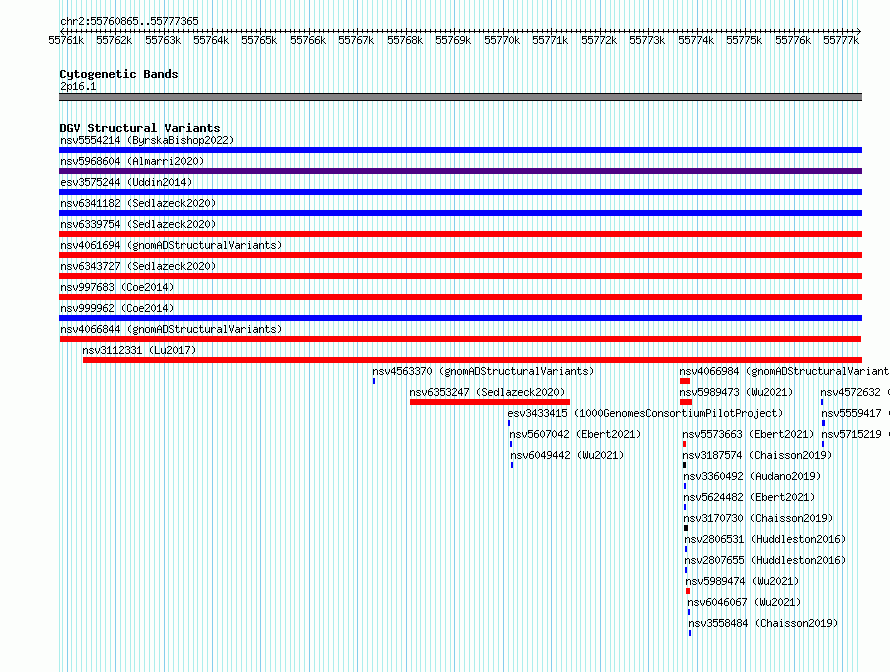Click the 55765k ruler coordinate
Image resolution: width=890 pixels, height=672 pixels.
coord(259,40)
